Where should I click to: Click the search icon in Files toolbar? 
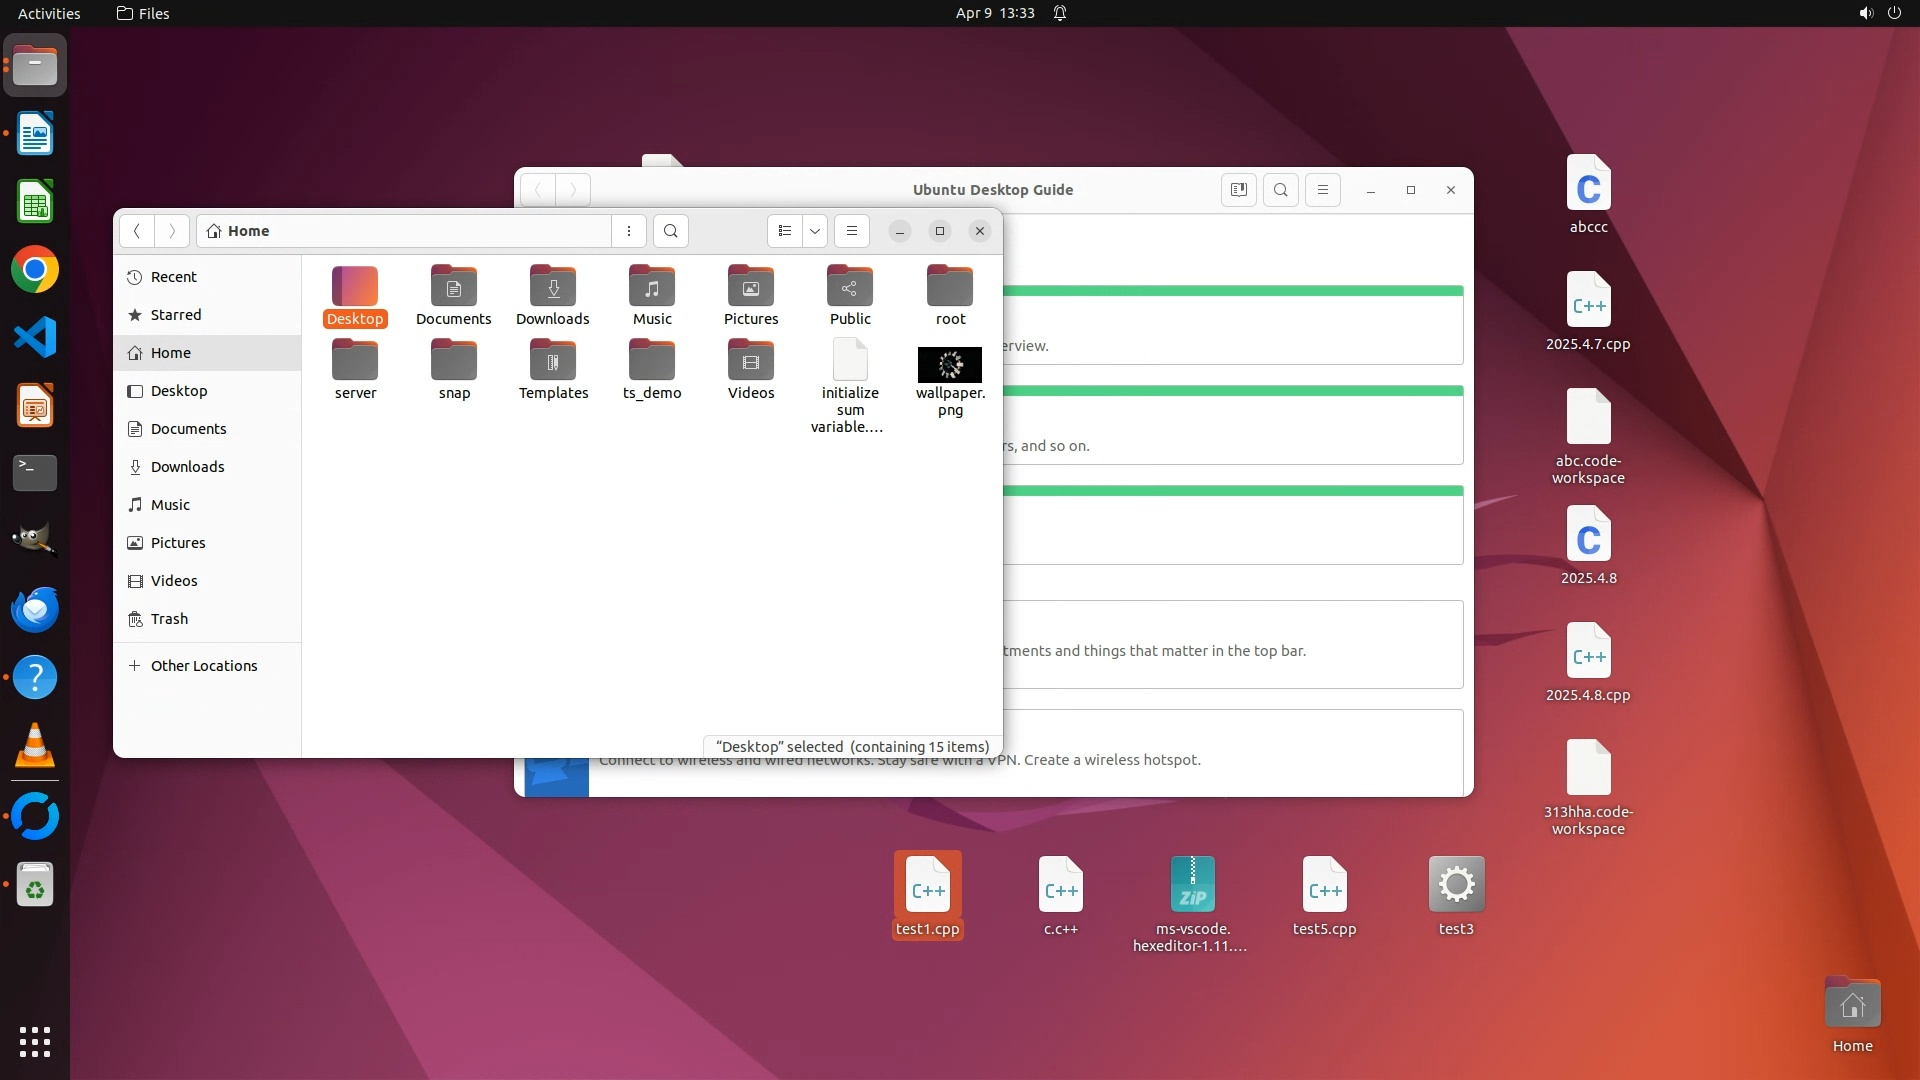pos(671,231)
